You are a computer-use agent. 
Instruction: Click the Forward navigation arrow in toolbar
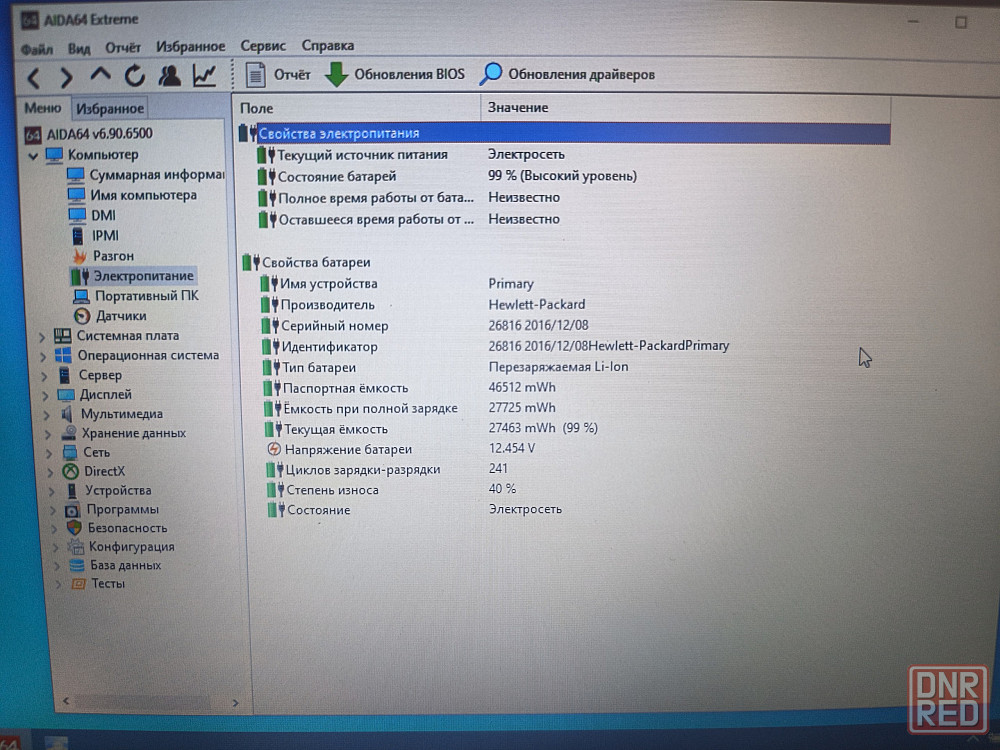pos(66,77)
